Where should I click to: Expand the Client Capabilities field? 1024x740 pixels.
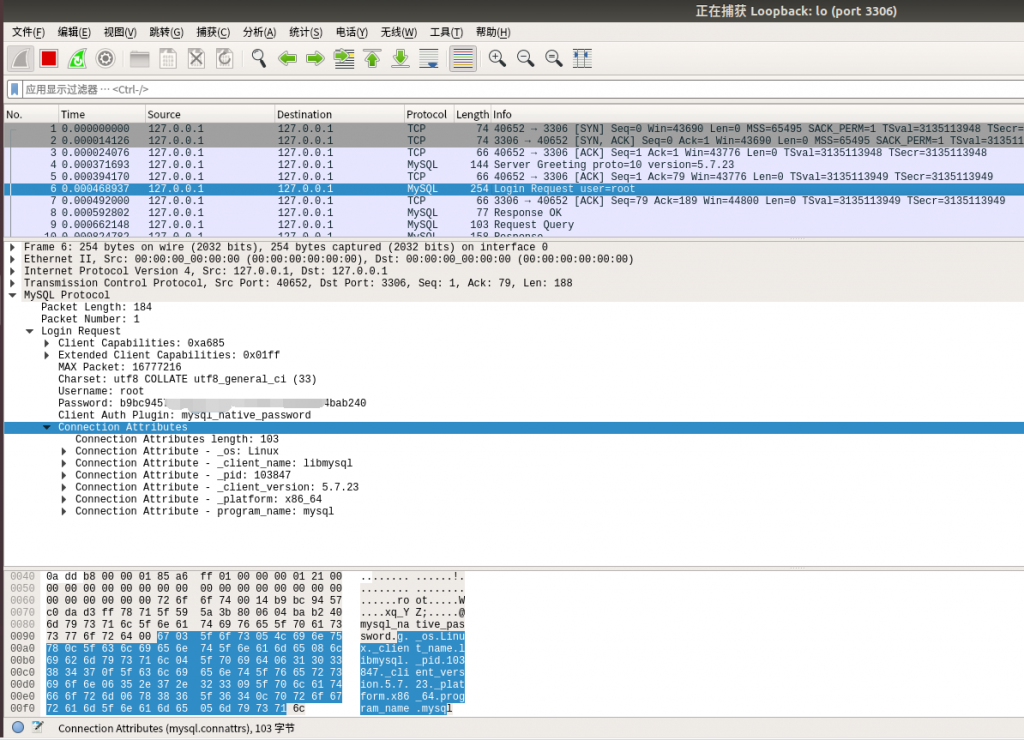point(47,343)
